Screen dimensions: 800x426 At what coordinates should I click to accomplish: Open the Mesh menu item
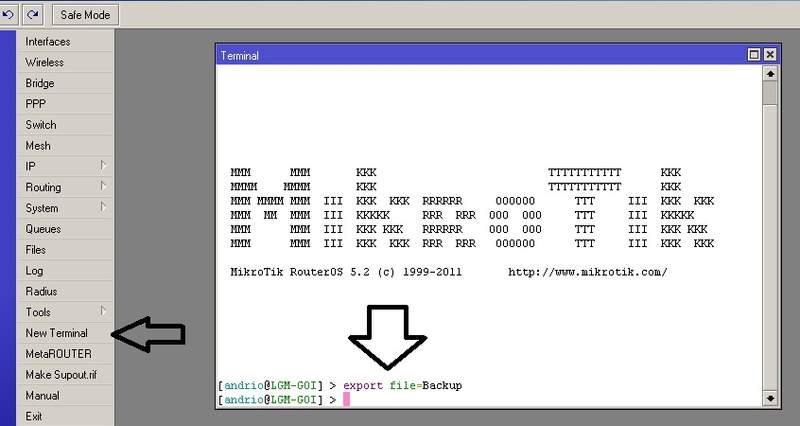[x=65, y=146]
